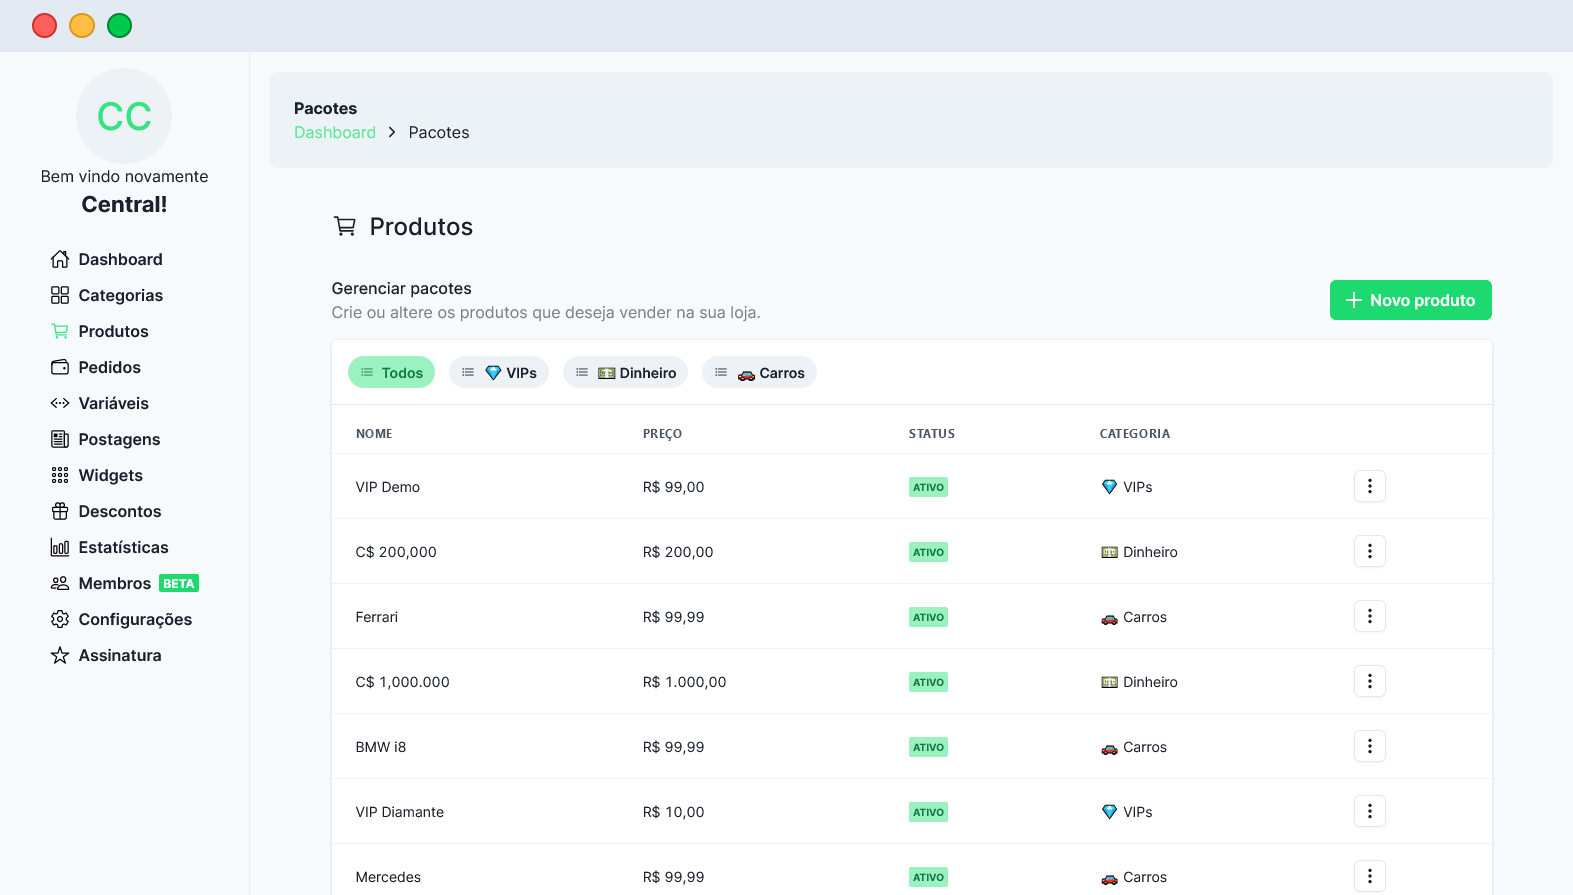Click the NOME column header
The image size is (1573, 895).
[374, 434]
